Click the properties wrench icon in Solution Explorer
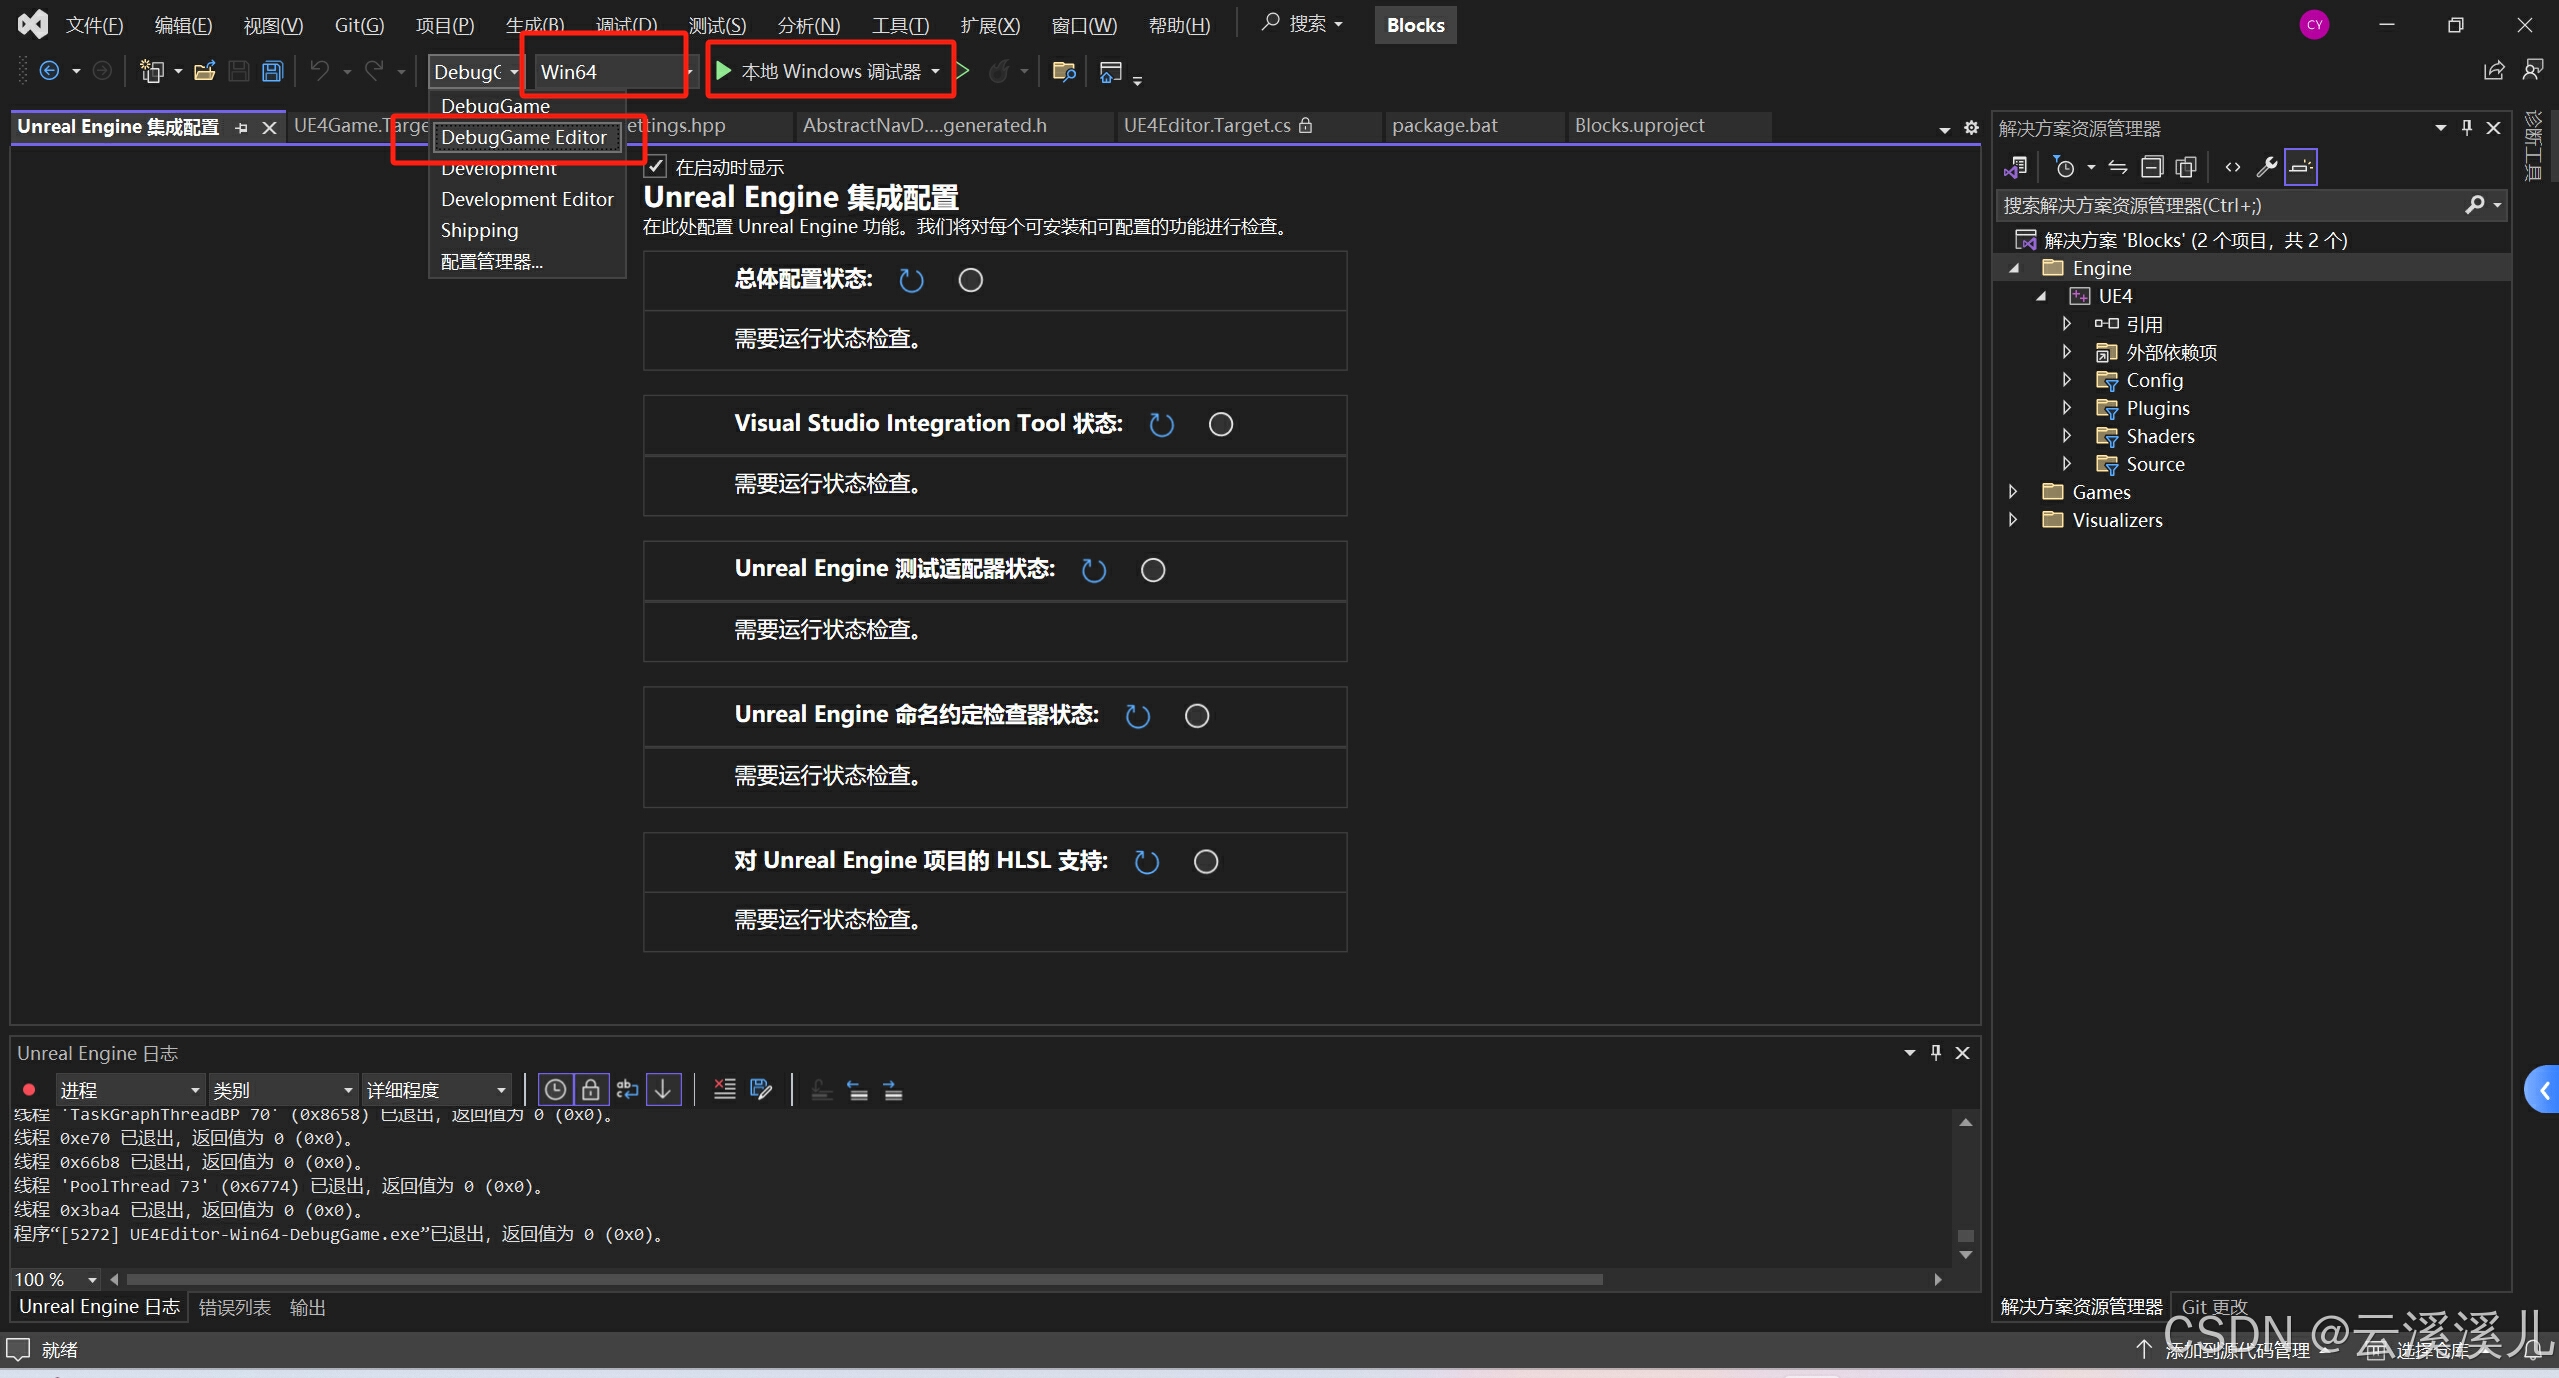2559x1378 pixels. tap(2266, 167)
